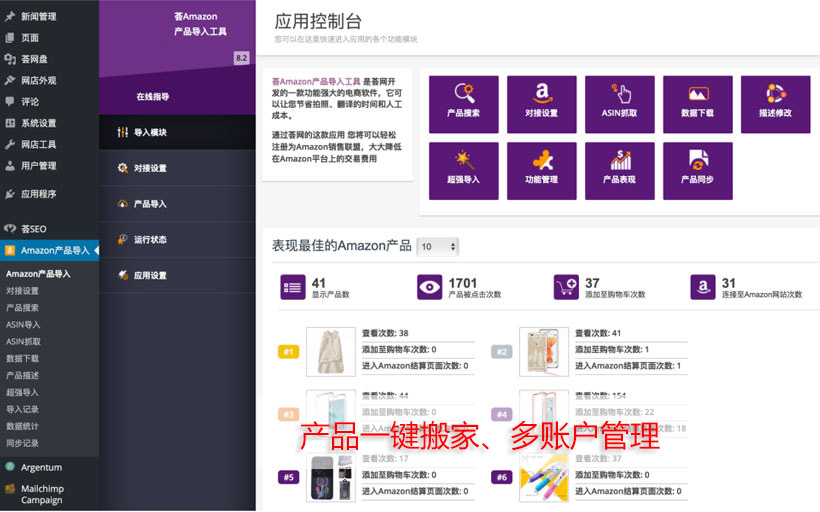Open the 功能管理 tile
The height and width of the screenshot is (512, 820).
[541, 171]
